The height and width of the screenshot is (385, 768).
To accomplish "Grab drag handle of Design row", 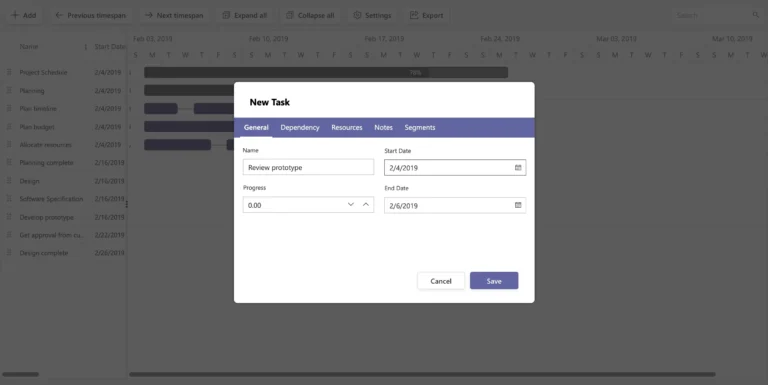I will pos(9,181).
